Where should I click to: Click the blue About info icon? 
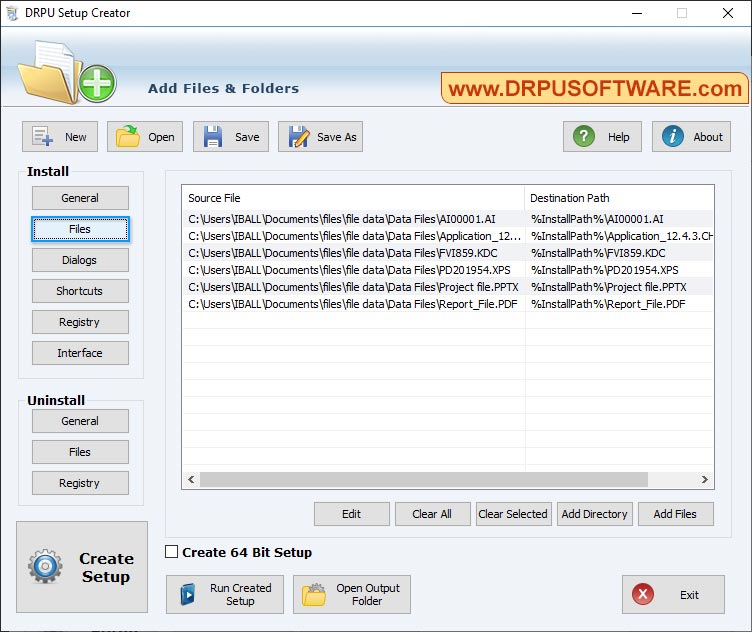672,137
